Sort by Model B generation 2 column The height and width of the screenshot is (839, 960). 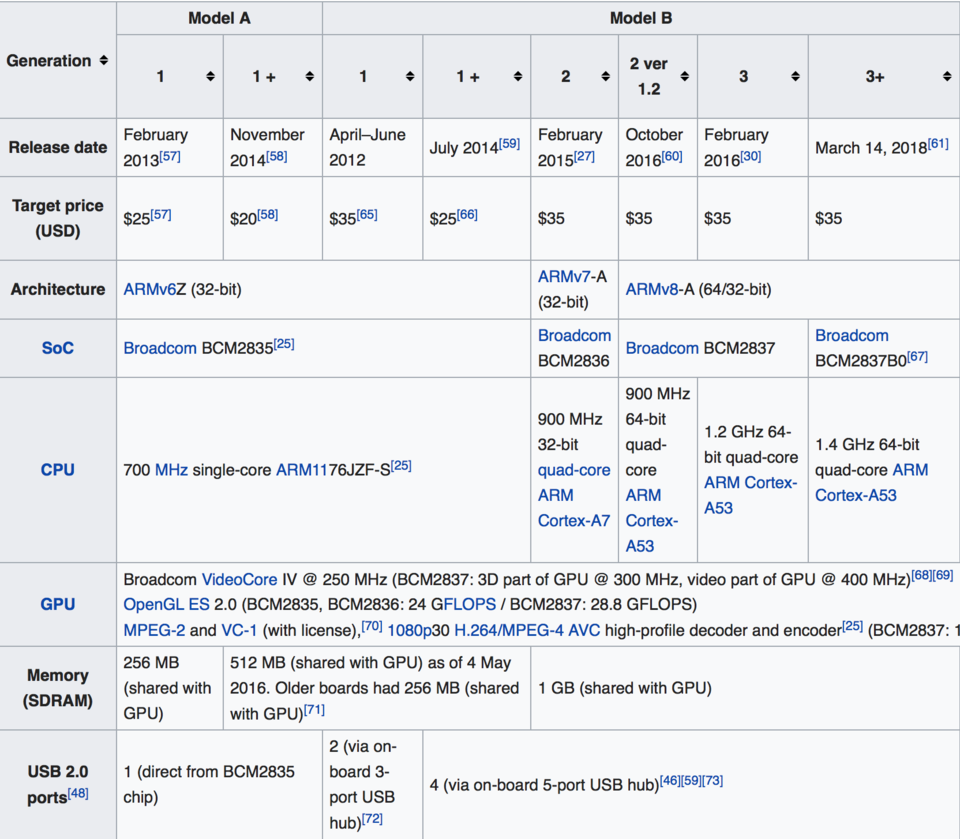[605, 76]
